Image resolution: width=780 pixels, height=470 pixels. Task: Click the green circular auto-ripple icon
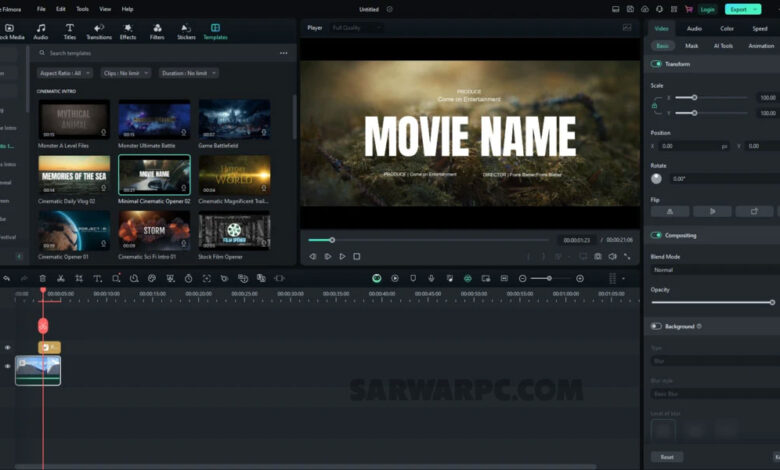click(x=377, y=279)
